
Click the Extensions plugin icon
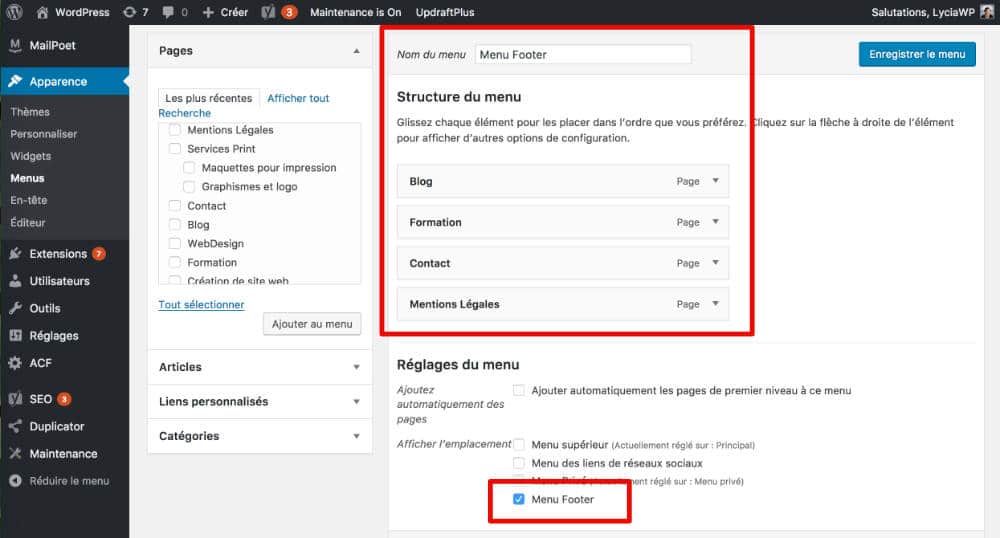pos(15,254)
